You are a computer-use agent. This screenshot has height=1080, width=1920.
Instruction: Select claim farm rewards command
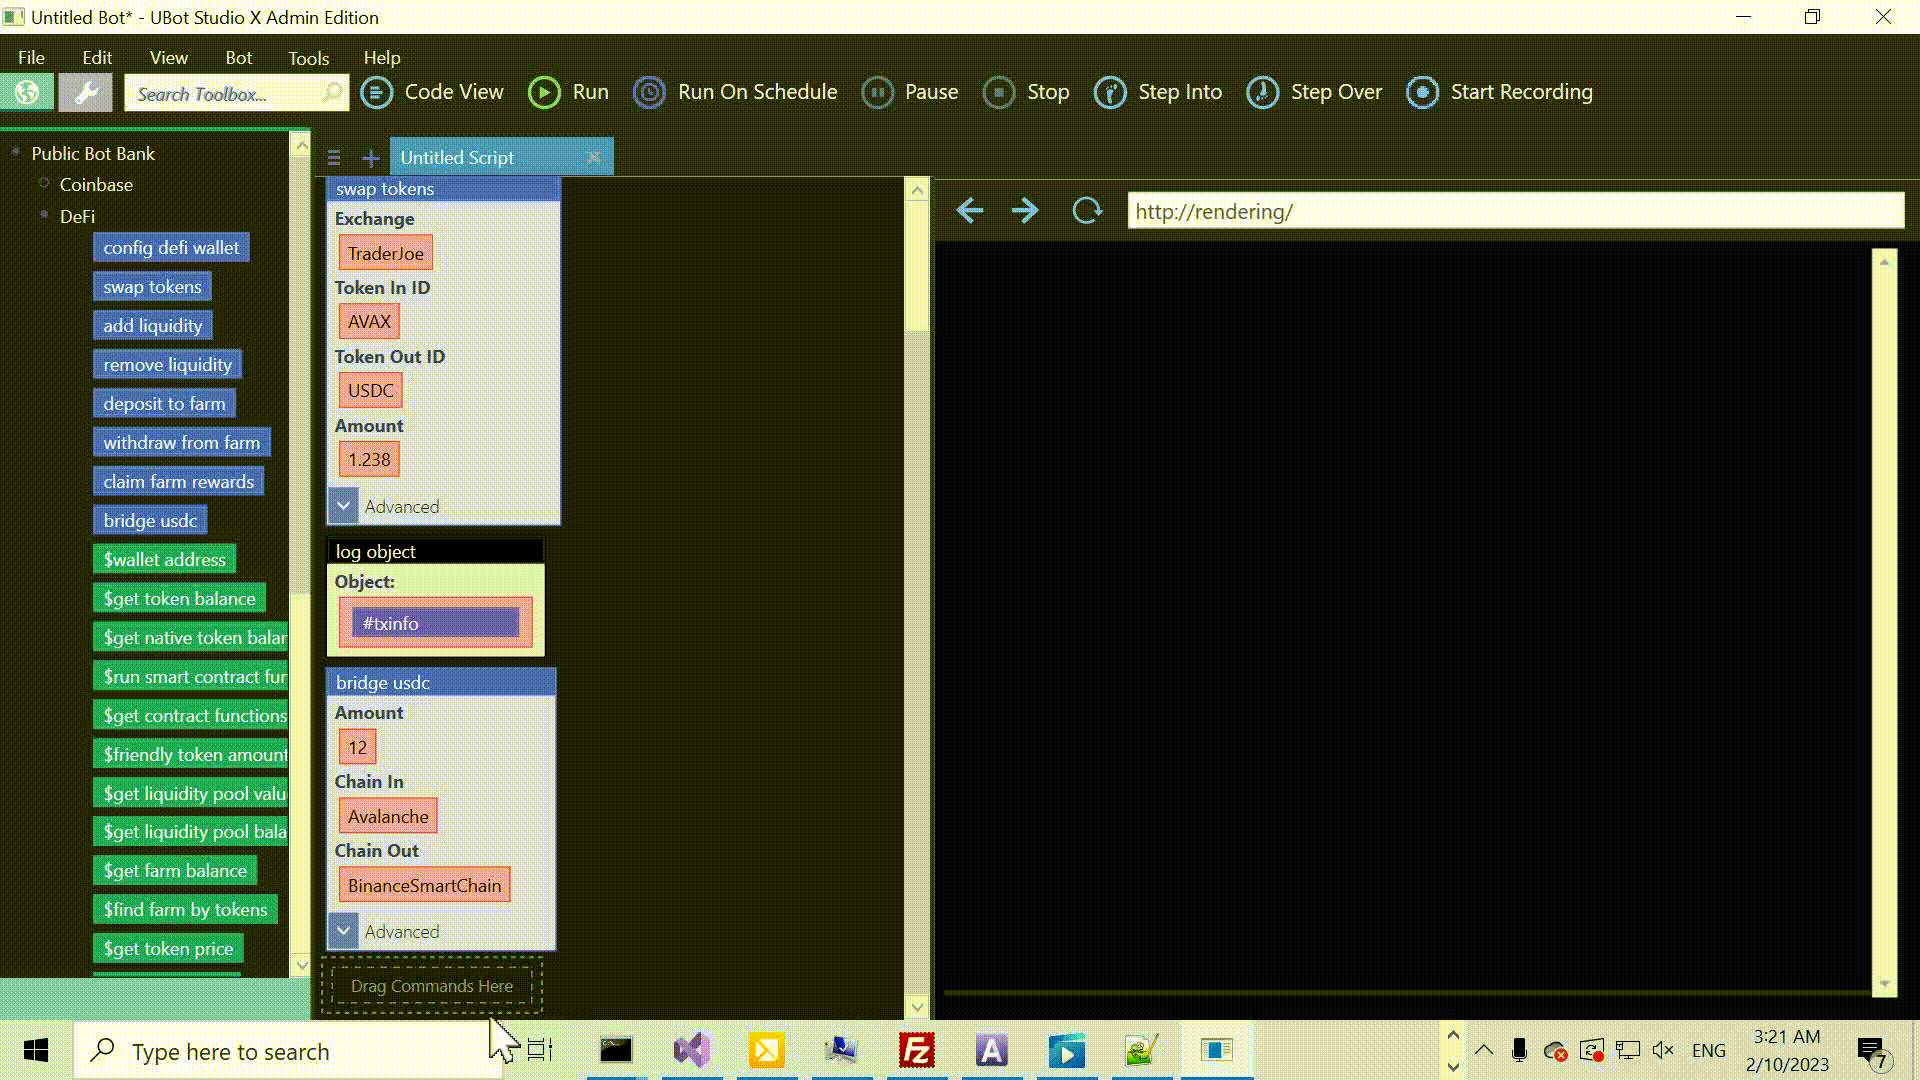pos(178,482)
